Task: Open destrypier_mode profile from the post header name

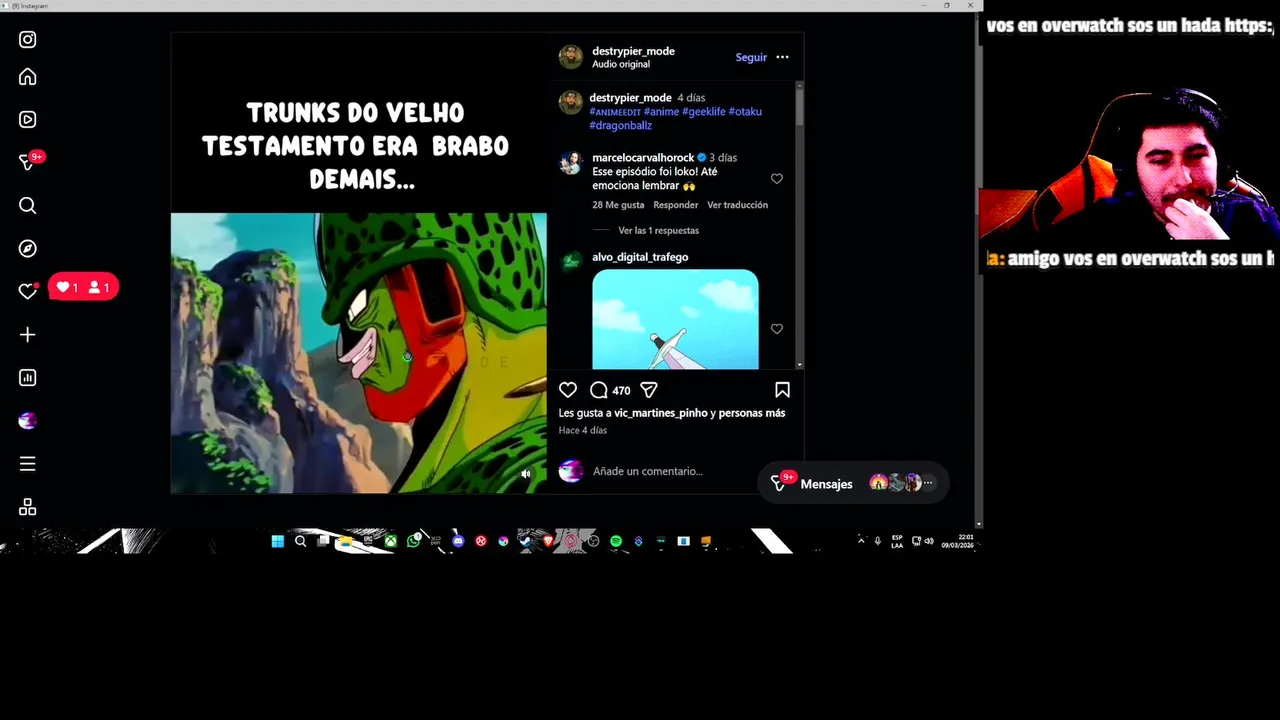Action: click(633, 51)
